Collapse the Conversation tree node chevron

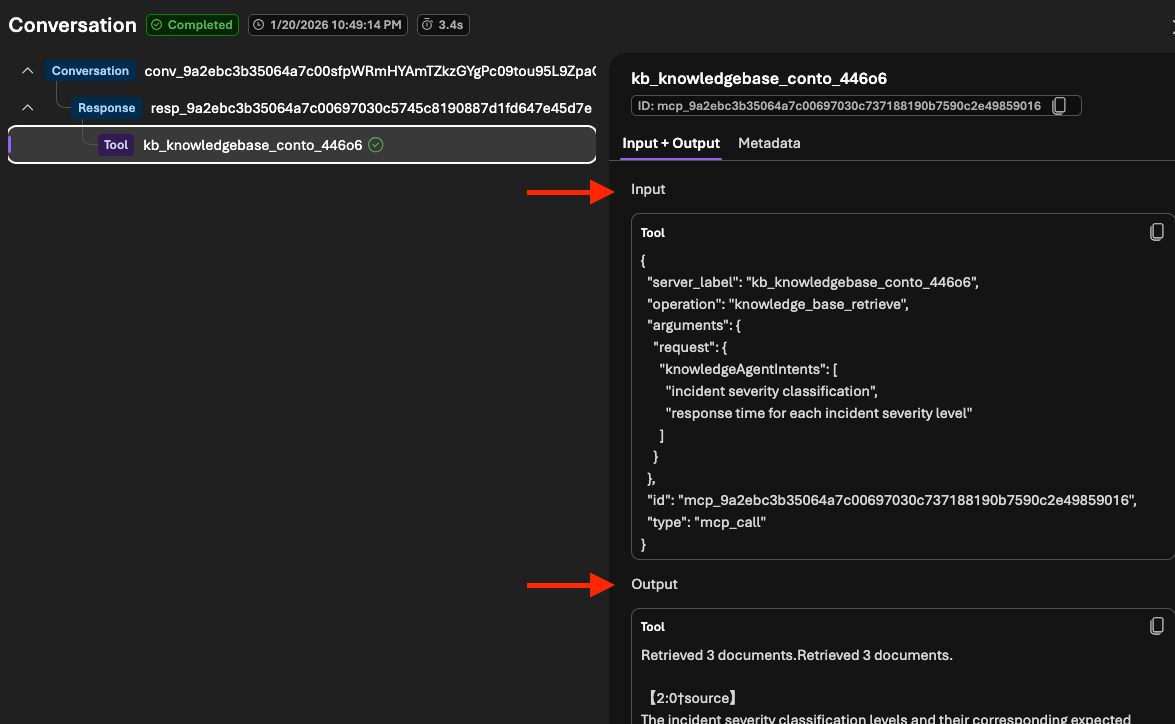27,71
